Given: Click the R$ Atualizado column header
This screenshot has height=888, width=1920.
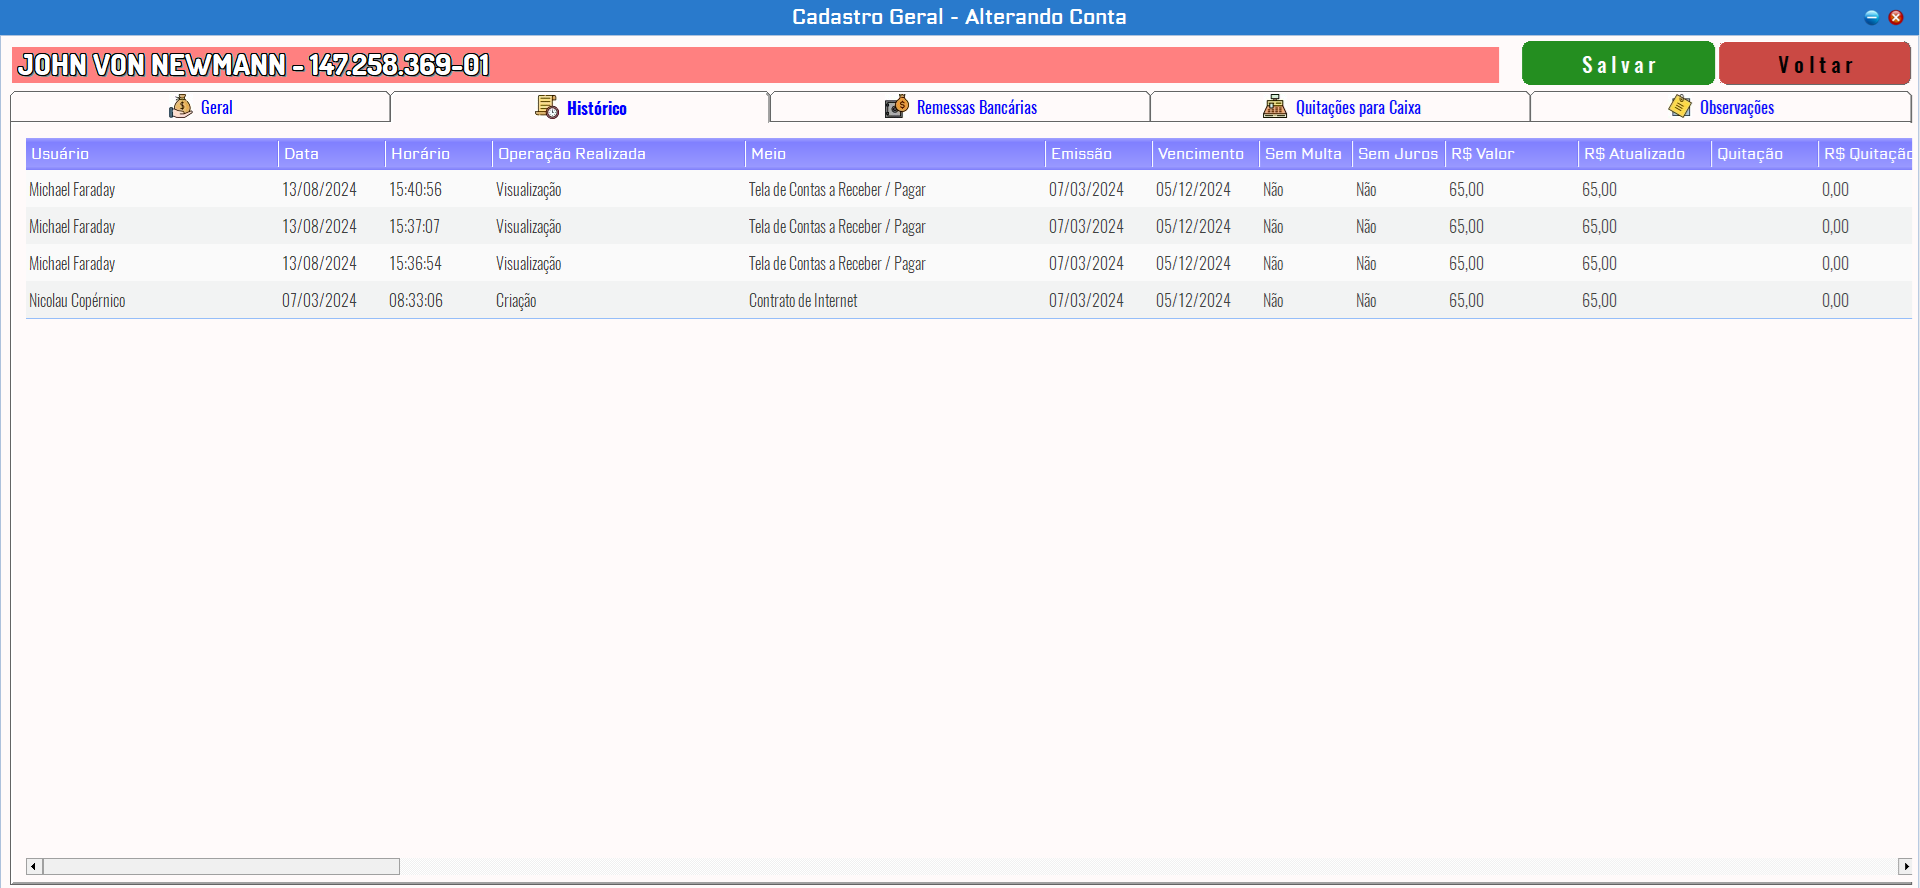Looking at the screenshot, I should (x=1645, y=154).
